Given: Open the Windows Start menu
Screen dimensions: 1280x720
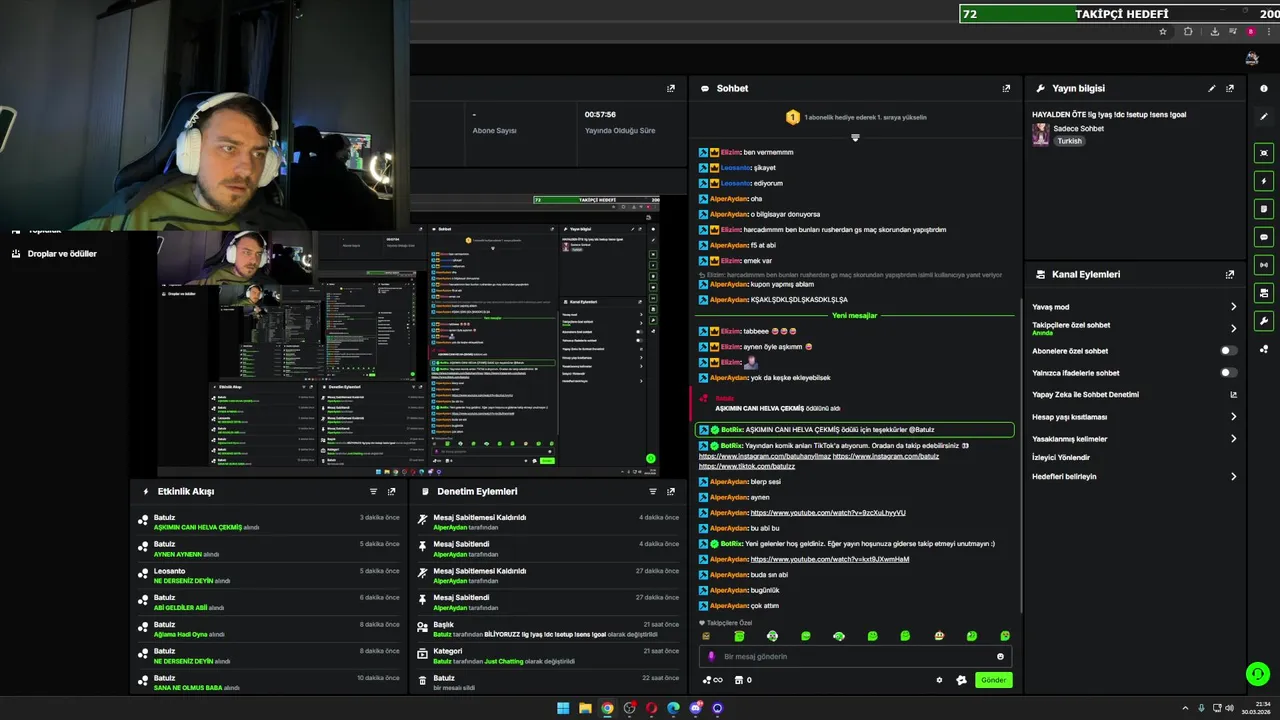Looking at the screenshot, I should coord(563,708).
